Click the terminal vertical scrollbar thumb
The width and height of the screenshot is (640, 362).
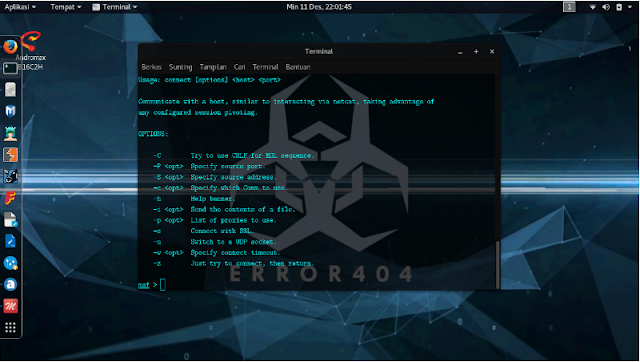[x=498, y=264]
